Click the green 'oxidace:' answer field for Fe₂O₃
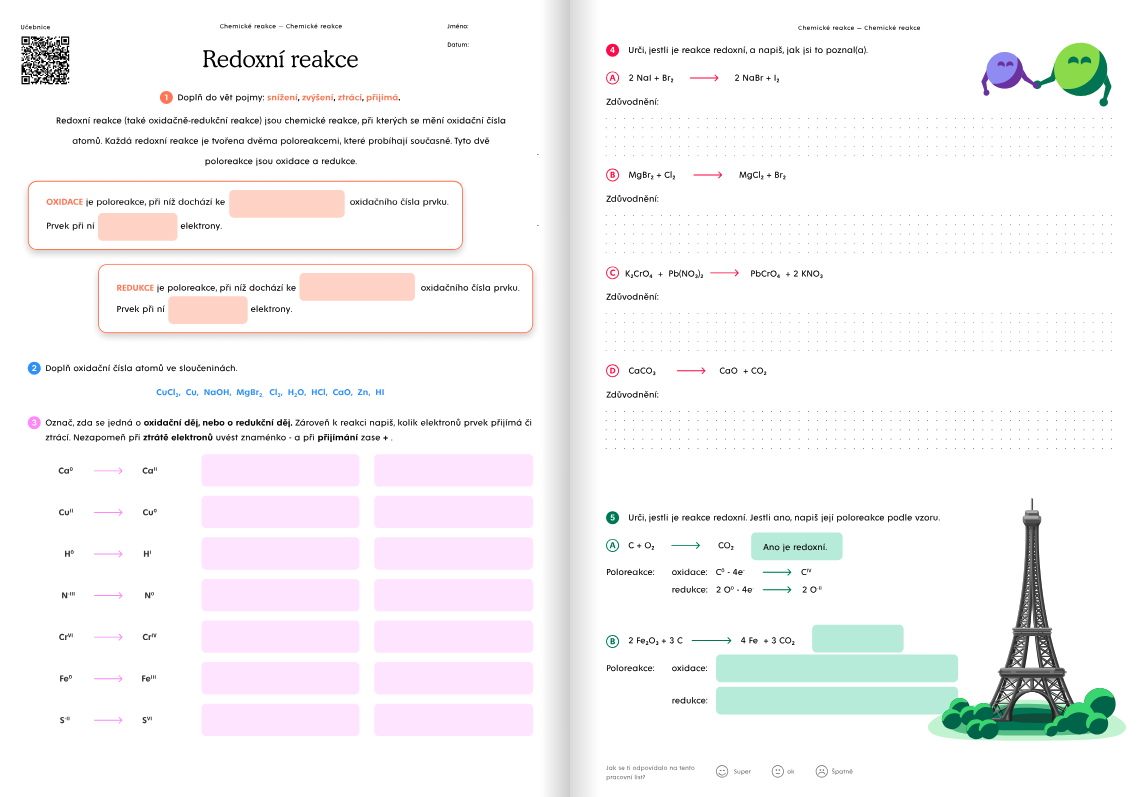This screenshot has width=1138, height=797. [x=836, y=668]
